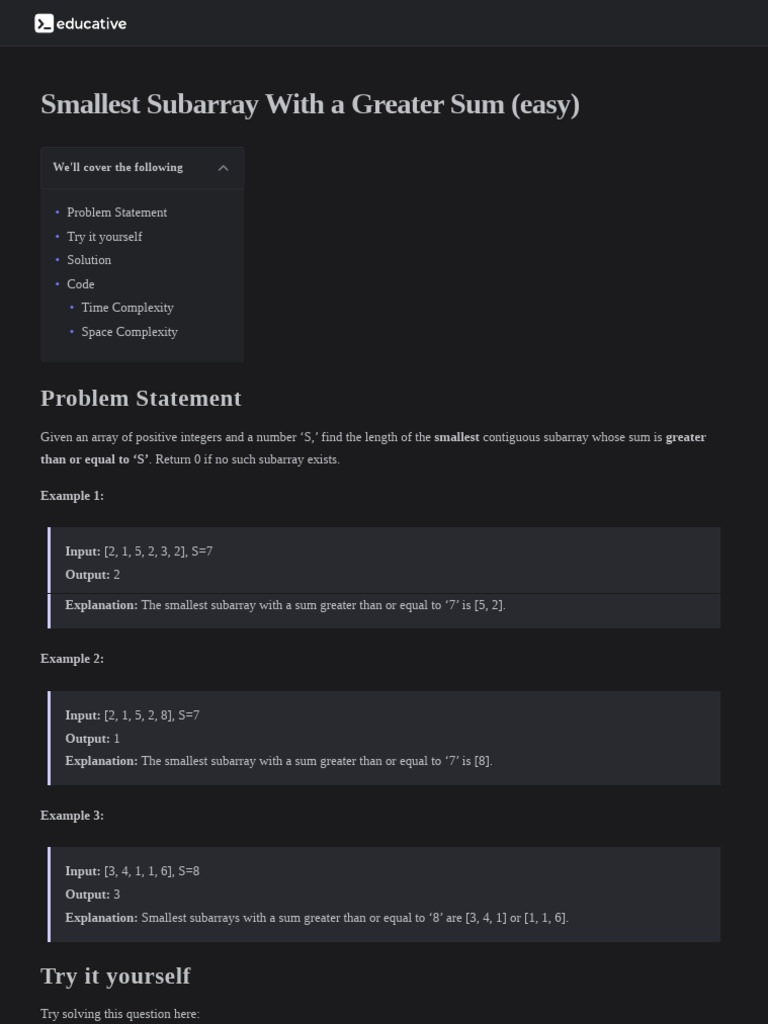Collapse the 'We'll cover the following' chevron
Viewport: 768px width, 1024px height.
[223, 168]
